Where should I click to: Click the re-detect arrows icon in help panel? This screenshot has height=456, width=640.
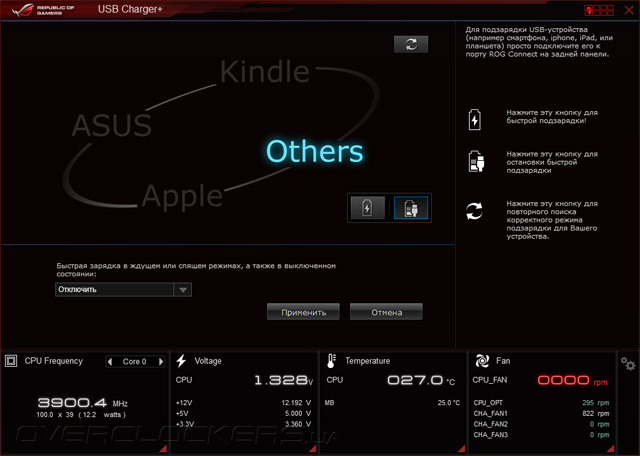pyautogui.click(x=474, y=211)
